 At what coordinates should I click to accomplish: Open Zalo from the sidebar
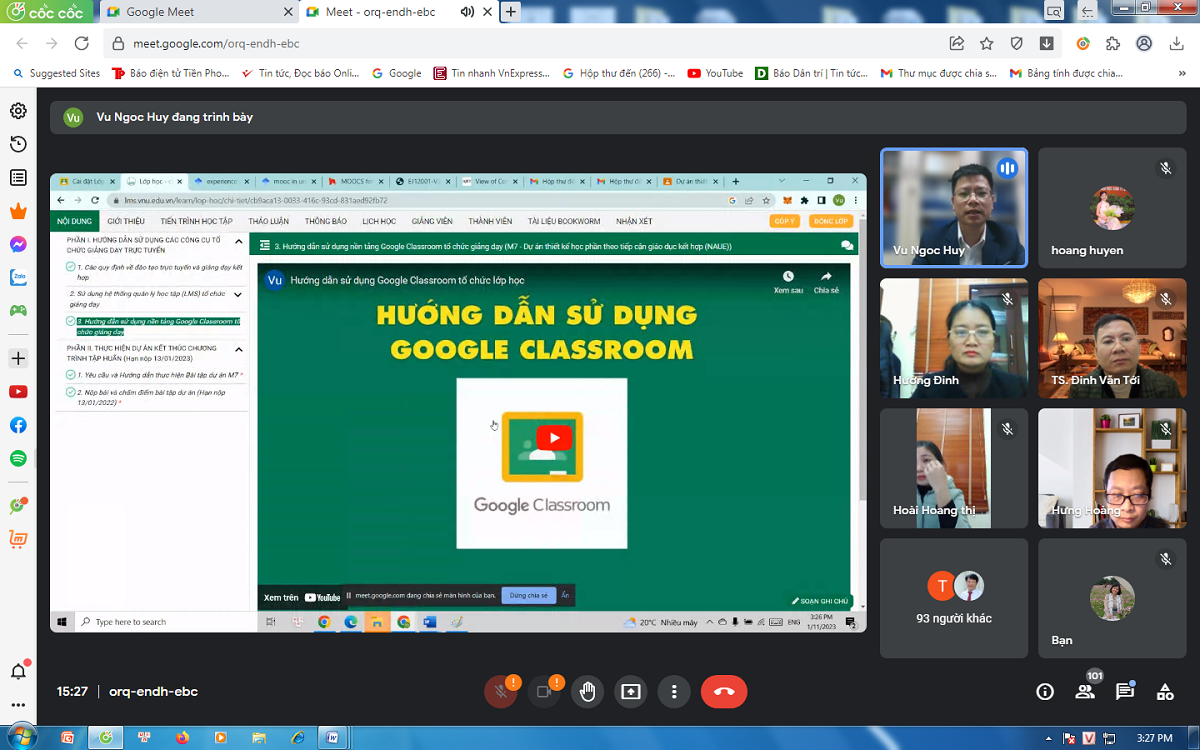[18, 277]
